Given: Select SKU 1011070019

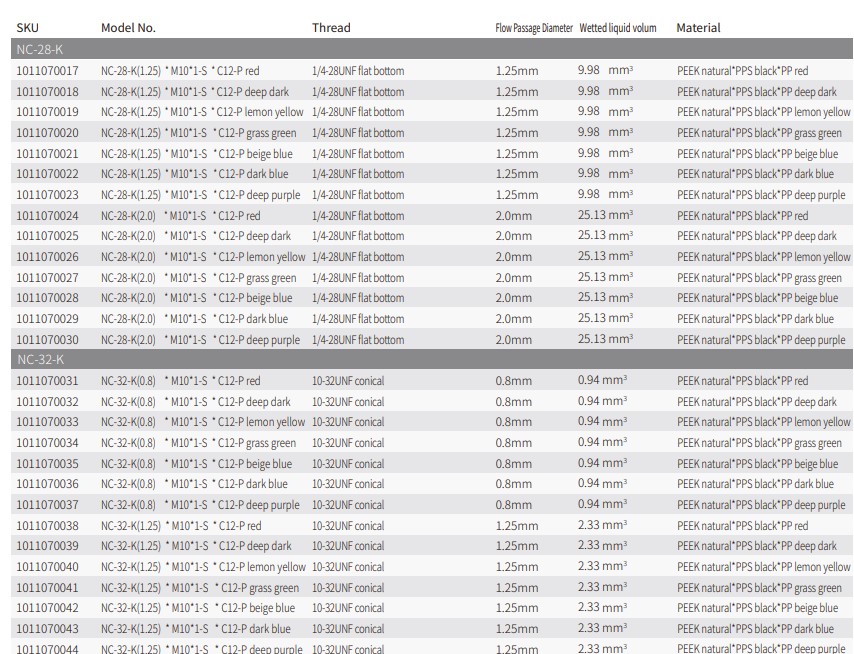Looking at the screenshot, I should click(47, 112).
